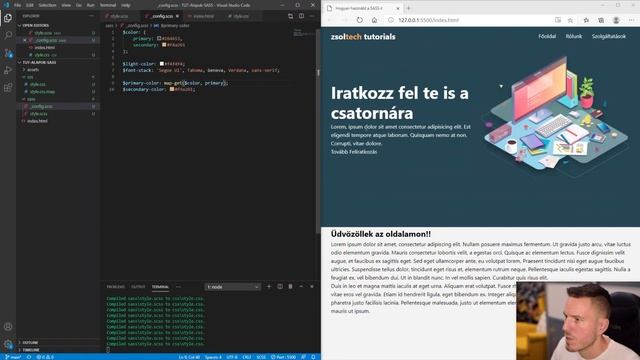Switch to the _config.scss editor tab
Screen dimensions: 640x360
(x=162, y=16)
